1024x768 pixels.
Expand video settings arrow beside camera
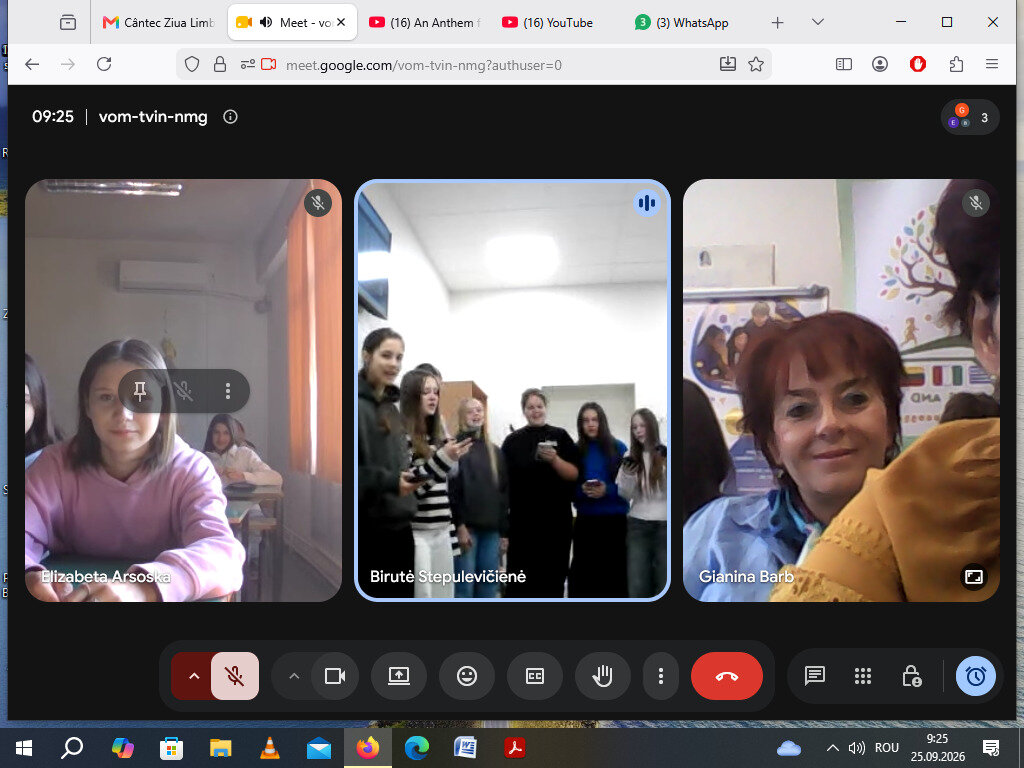click(x=294, y=676)
